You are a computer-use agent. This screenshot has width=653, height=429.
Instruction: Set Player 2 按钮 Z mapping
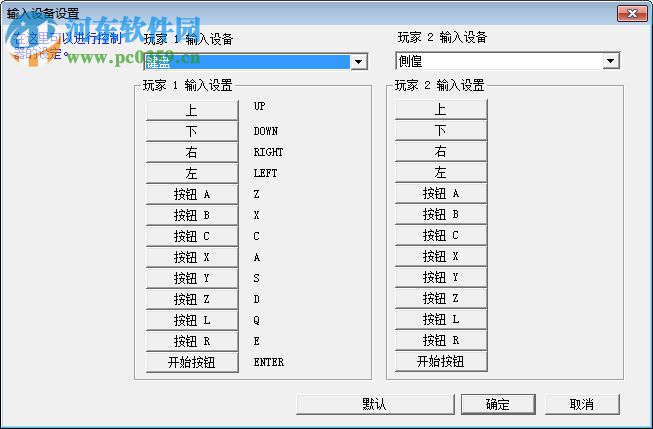pos(441,298)
